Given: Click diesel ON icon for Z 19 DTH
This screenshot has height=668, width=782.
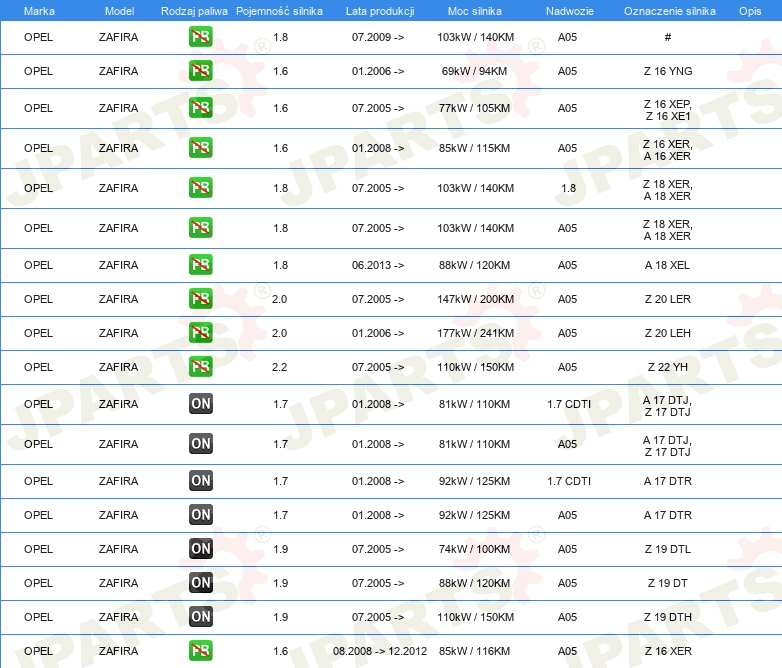Looking at the screenshot, I should [x=200, y=616].
